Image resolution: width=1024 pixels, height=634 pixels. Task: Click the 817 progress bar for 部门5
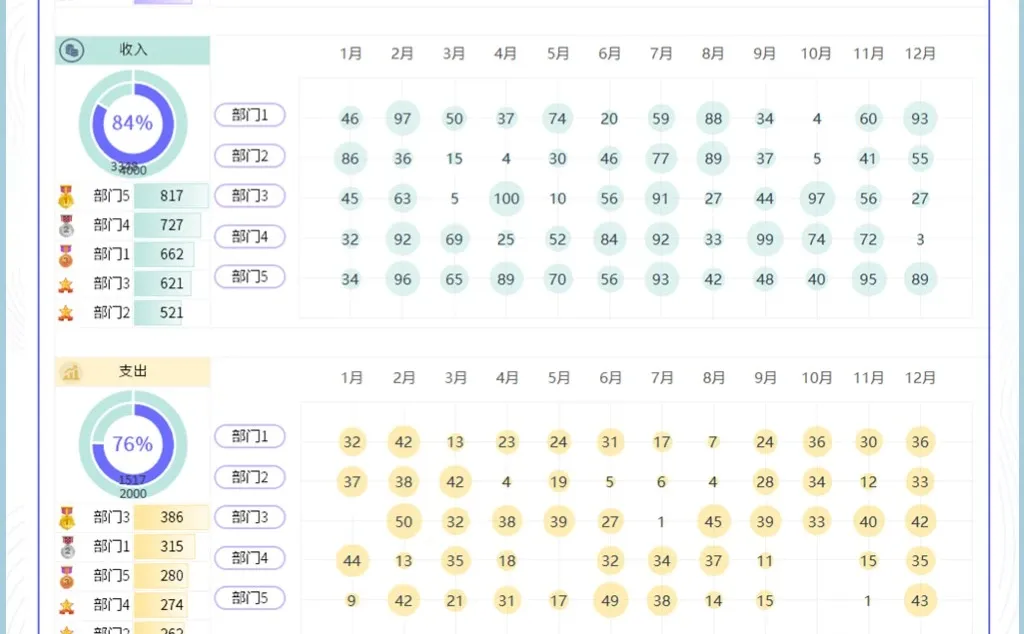[x=171, y=196]
